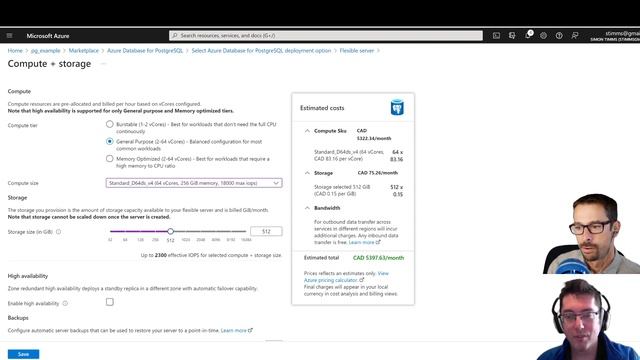The image size is (640, 360).
Task: Open Learn more link under Backups
Action: 236,330
